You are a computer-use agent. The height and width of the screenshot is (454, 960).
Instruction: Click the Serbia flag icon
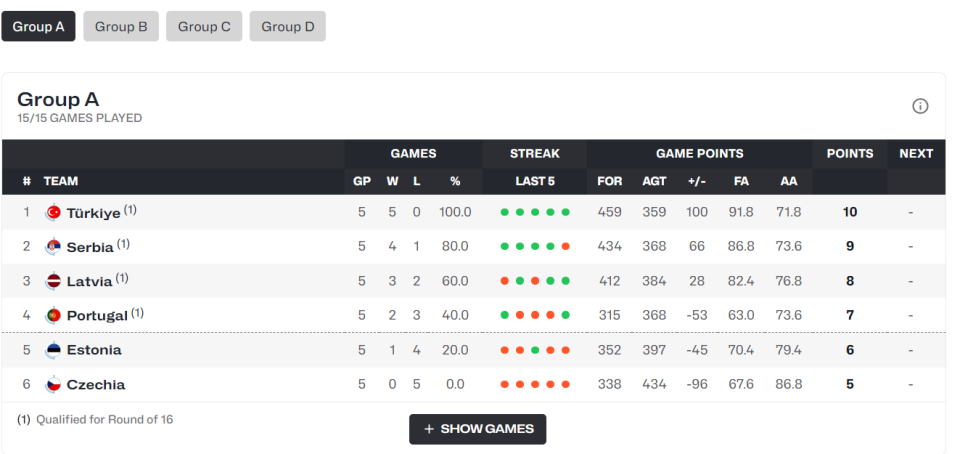(54, 247)
